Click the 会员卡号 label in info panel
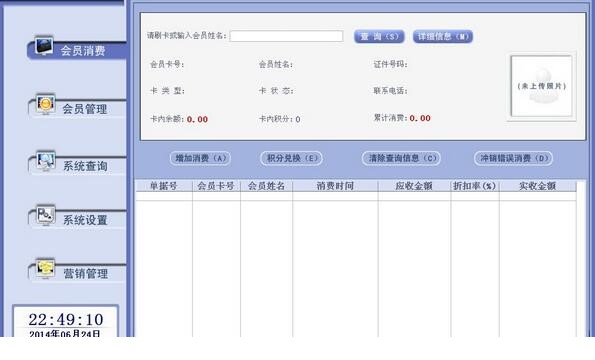This screenshot has height=360, width=595. tap(167, 64)
